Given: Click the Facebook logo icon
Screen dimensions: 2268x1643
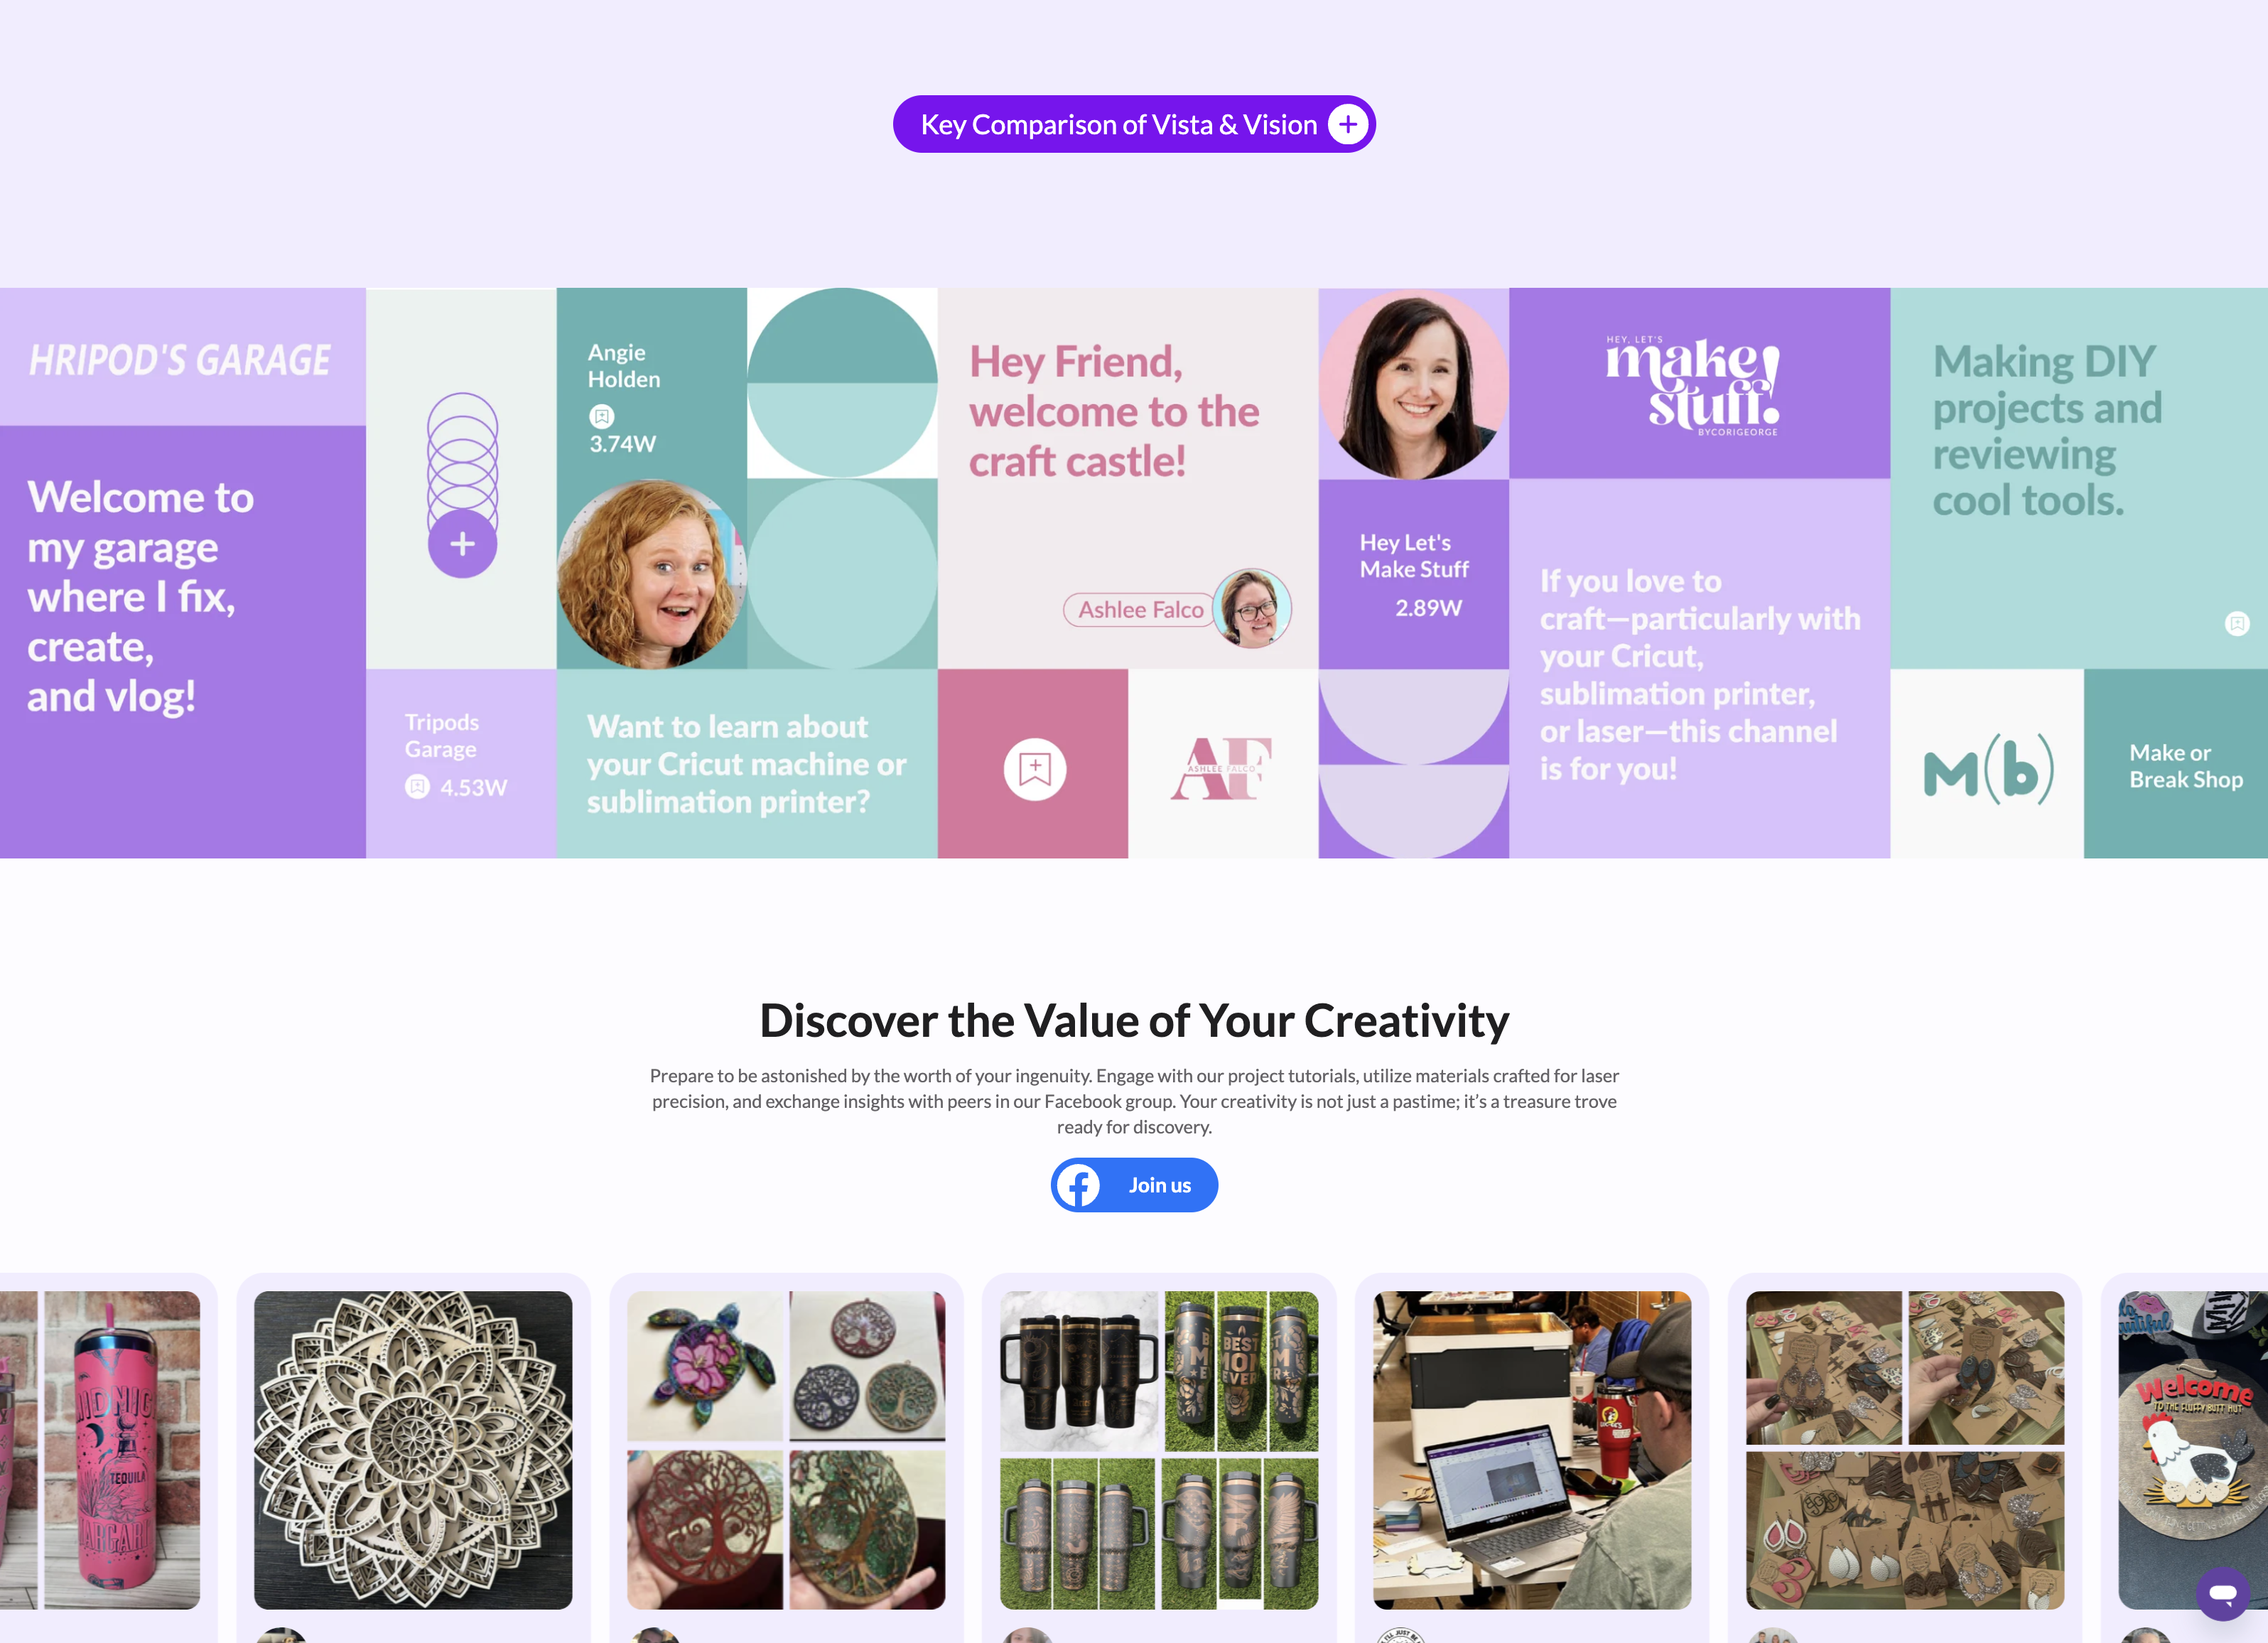Looking at the screenshot, I should click(x=1078, y=1185).
